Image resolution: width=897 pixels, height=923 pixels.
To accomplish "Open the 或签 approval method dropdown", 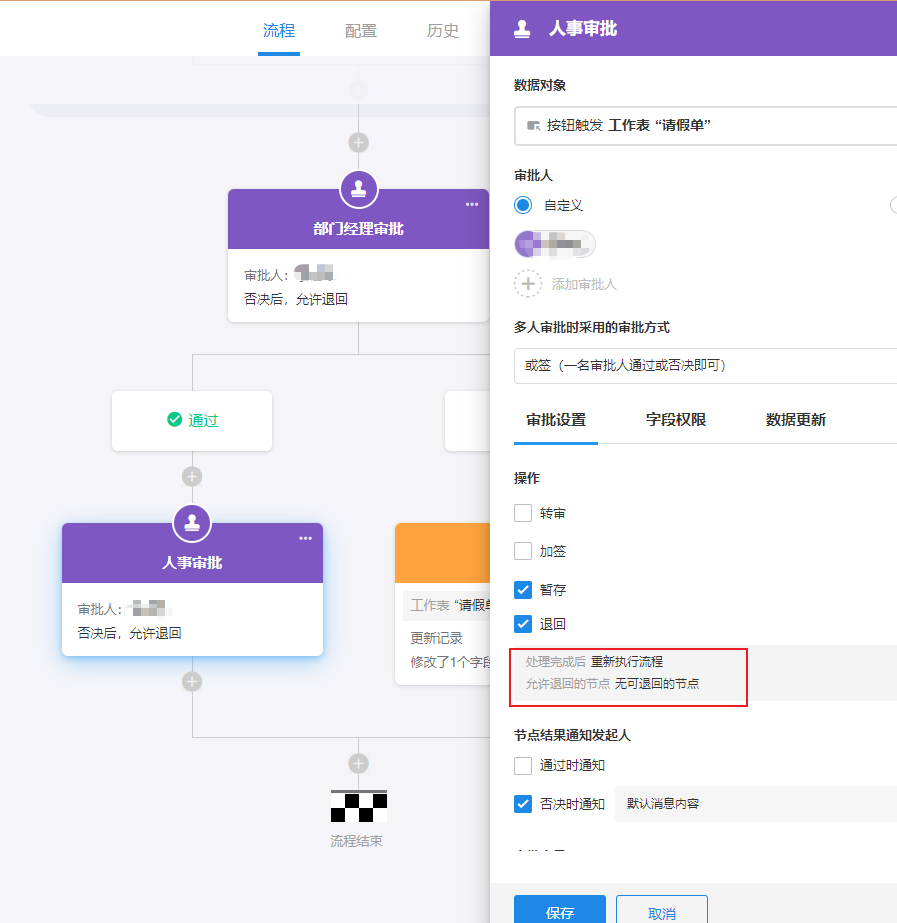I will coord(704,365).
